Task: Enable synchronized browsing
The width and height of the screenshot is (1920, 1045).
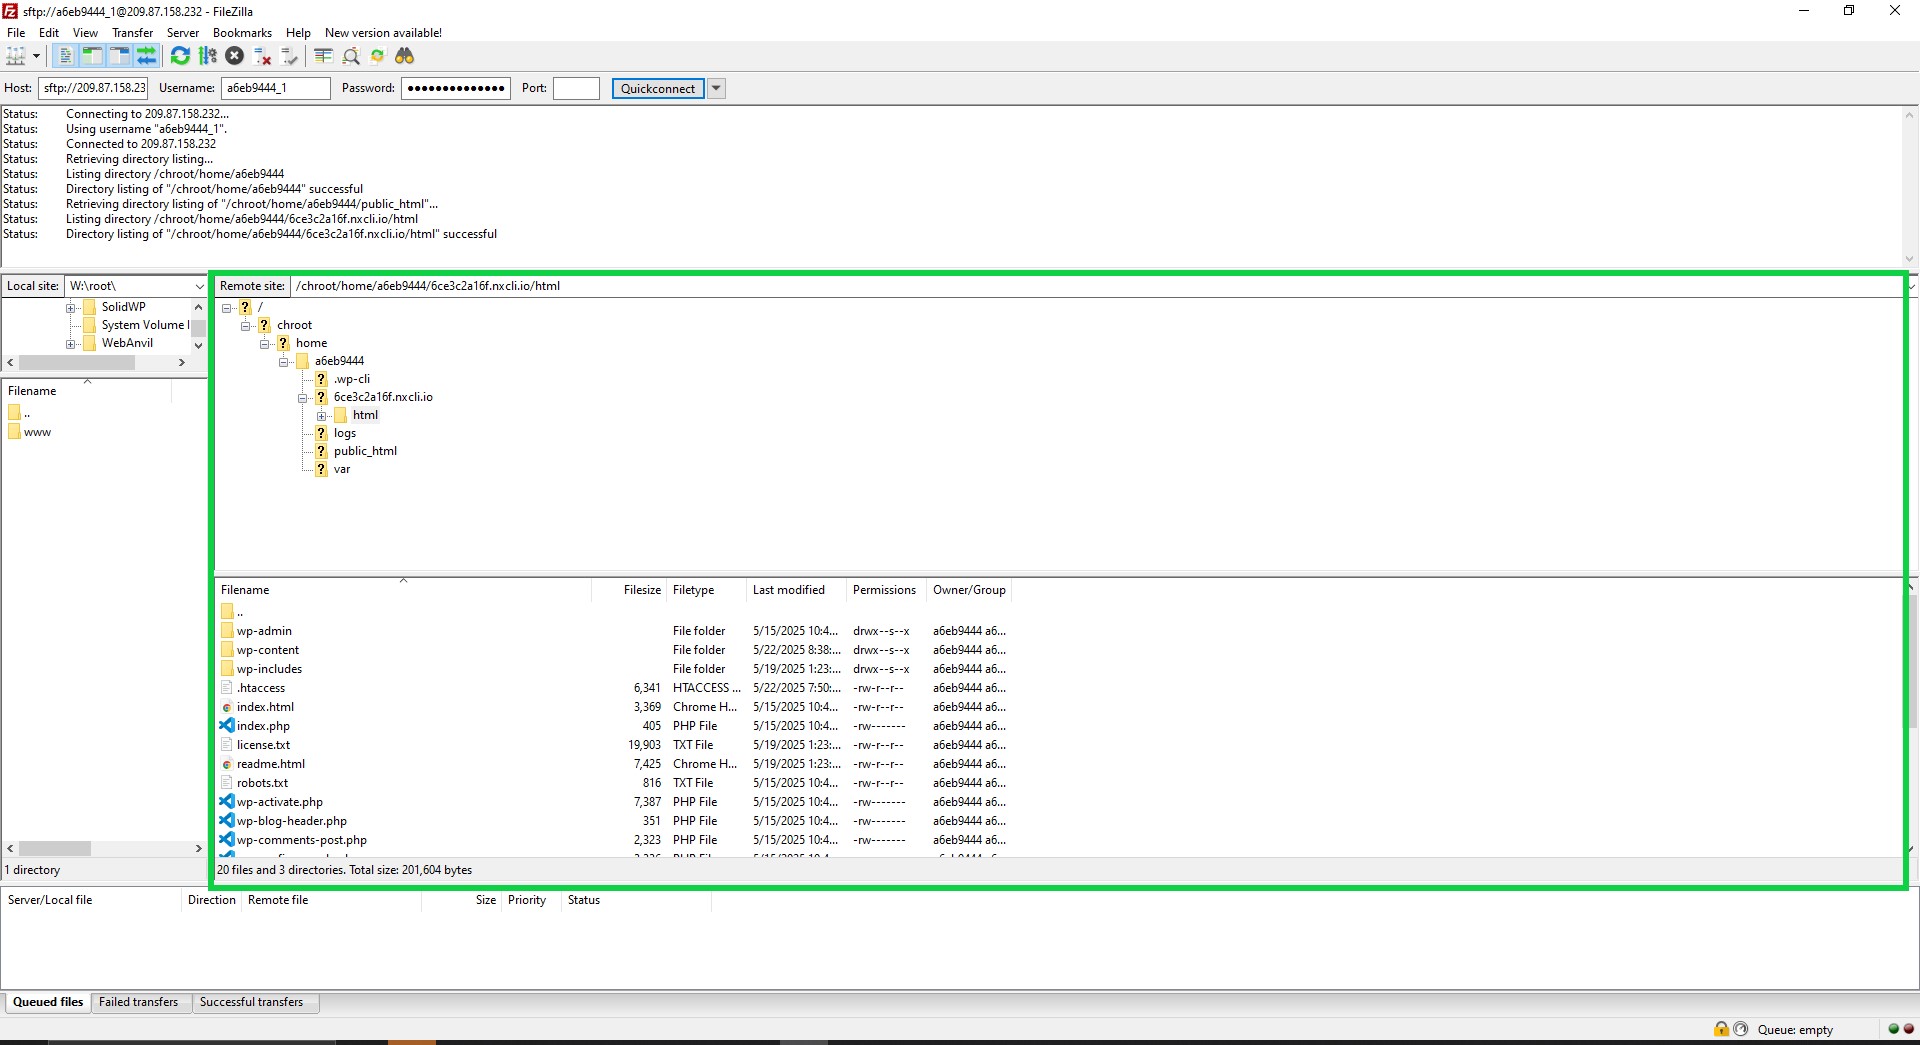Action: click(x=377, y=56)
